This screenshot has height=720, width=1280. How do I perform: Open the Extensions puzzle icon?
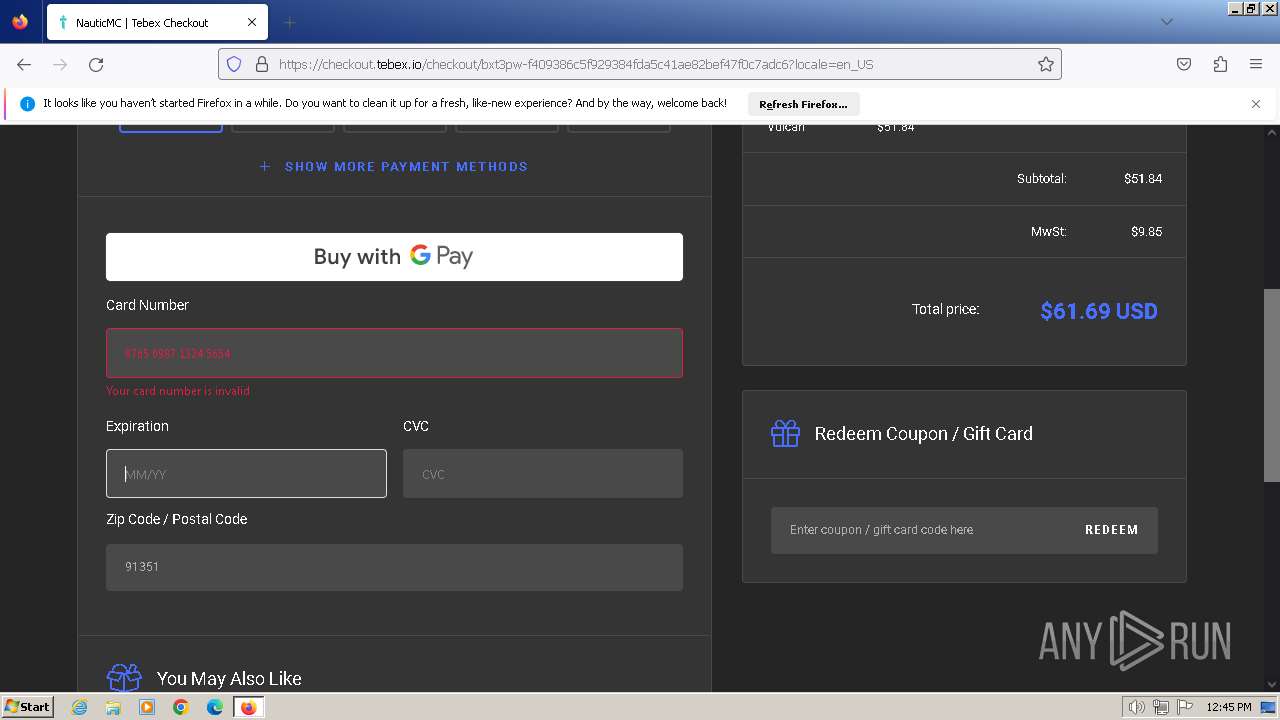coord(1220,64)
